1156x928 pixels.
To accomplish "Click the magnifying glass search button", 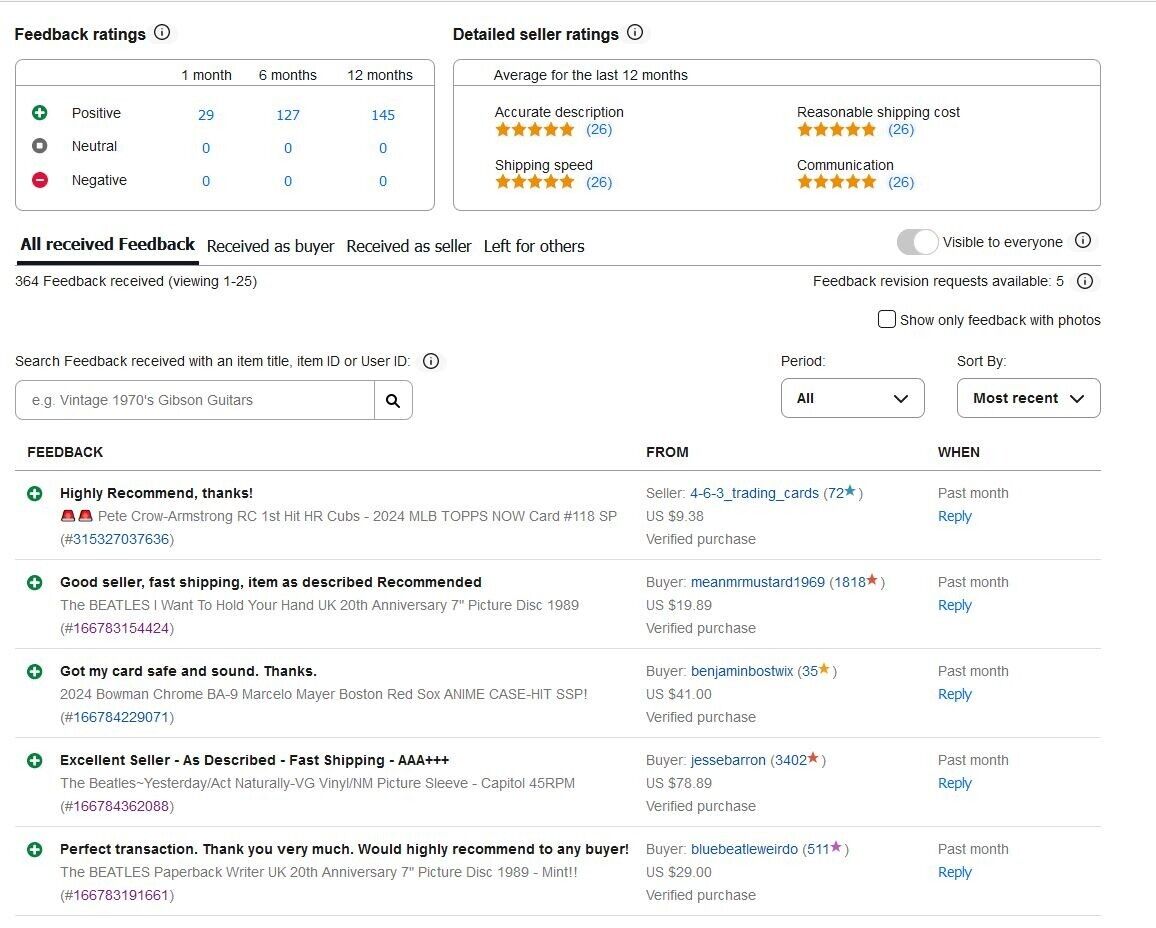I will (393, 400).
